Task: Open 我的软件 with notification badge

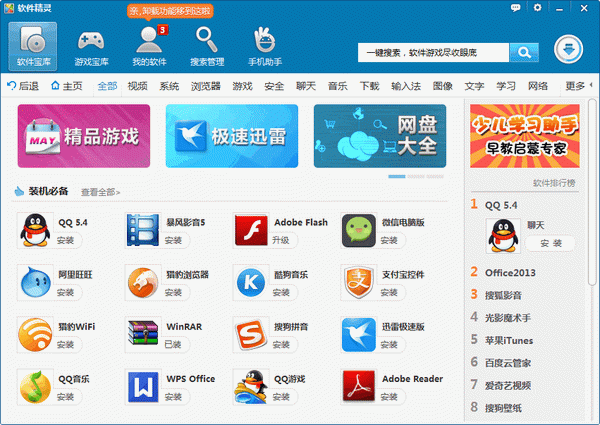Action: (149, 46)
